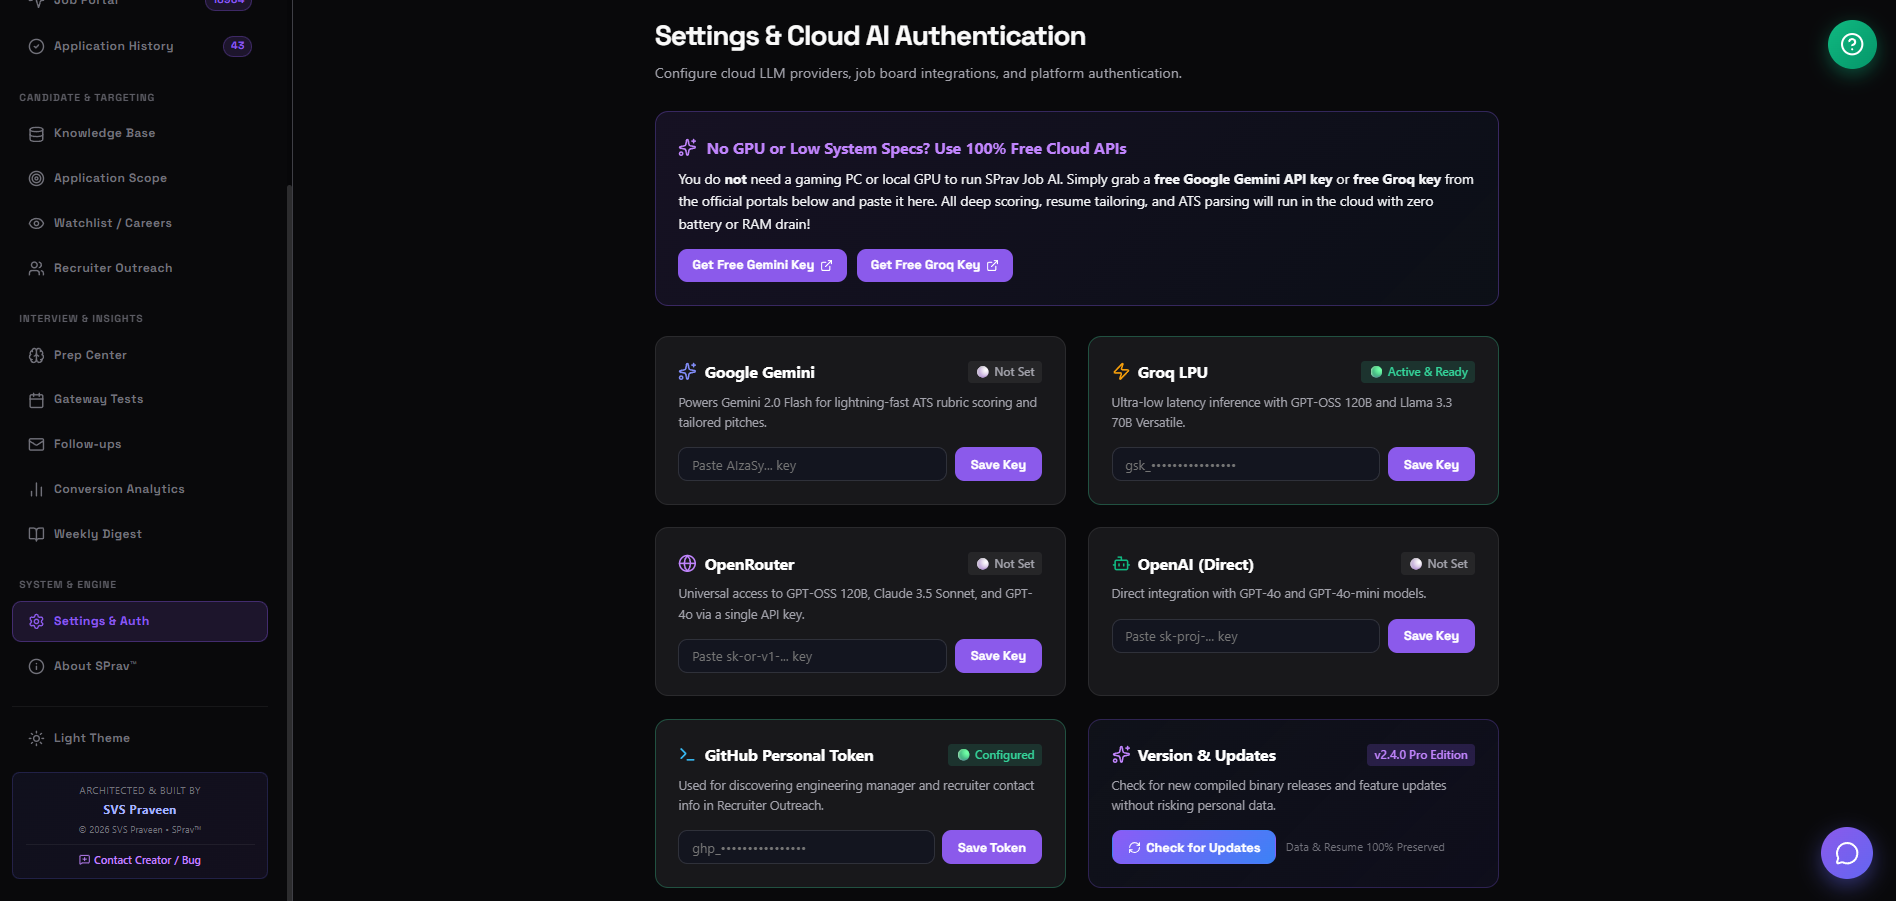Click Groq's Active & Ready status badge
The width and height of the screenshot is (1896, 901).
[x=1418, y=372]
